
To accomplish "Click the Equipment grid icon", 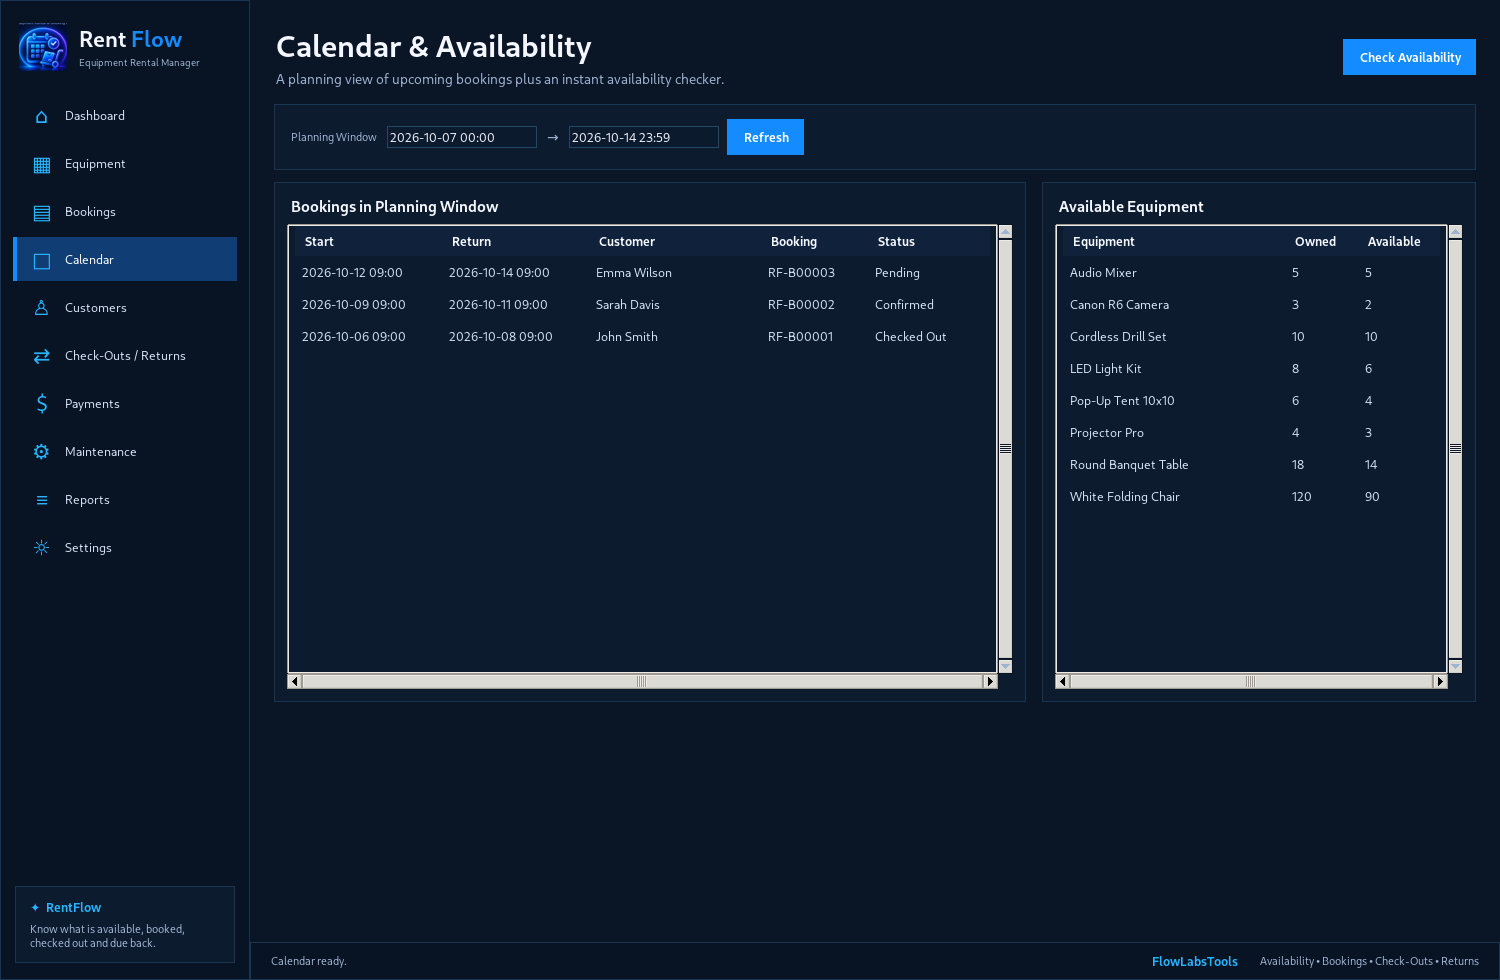I will pos(41,165).
